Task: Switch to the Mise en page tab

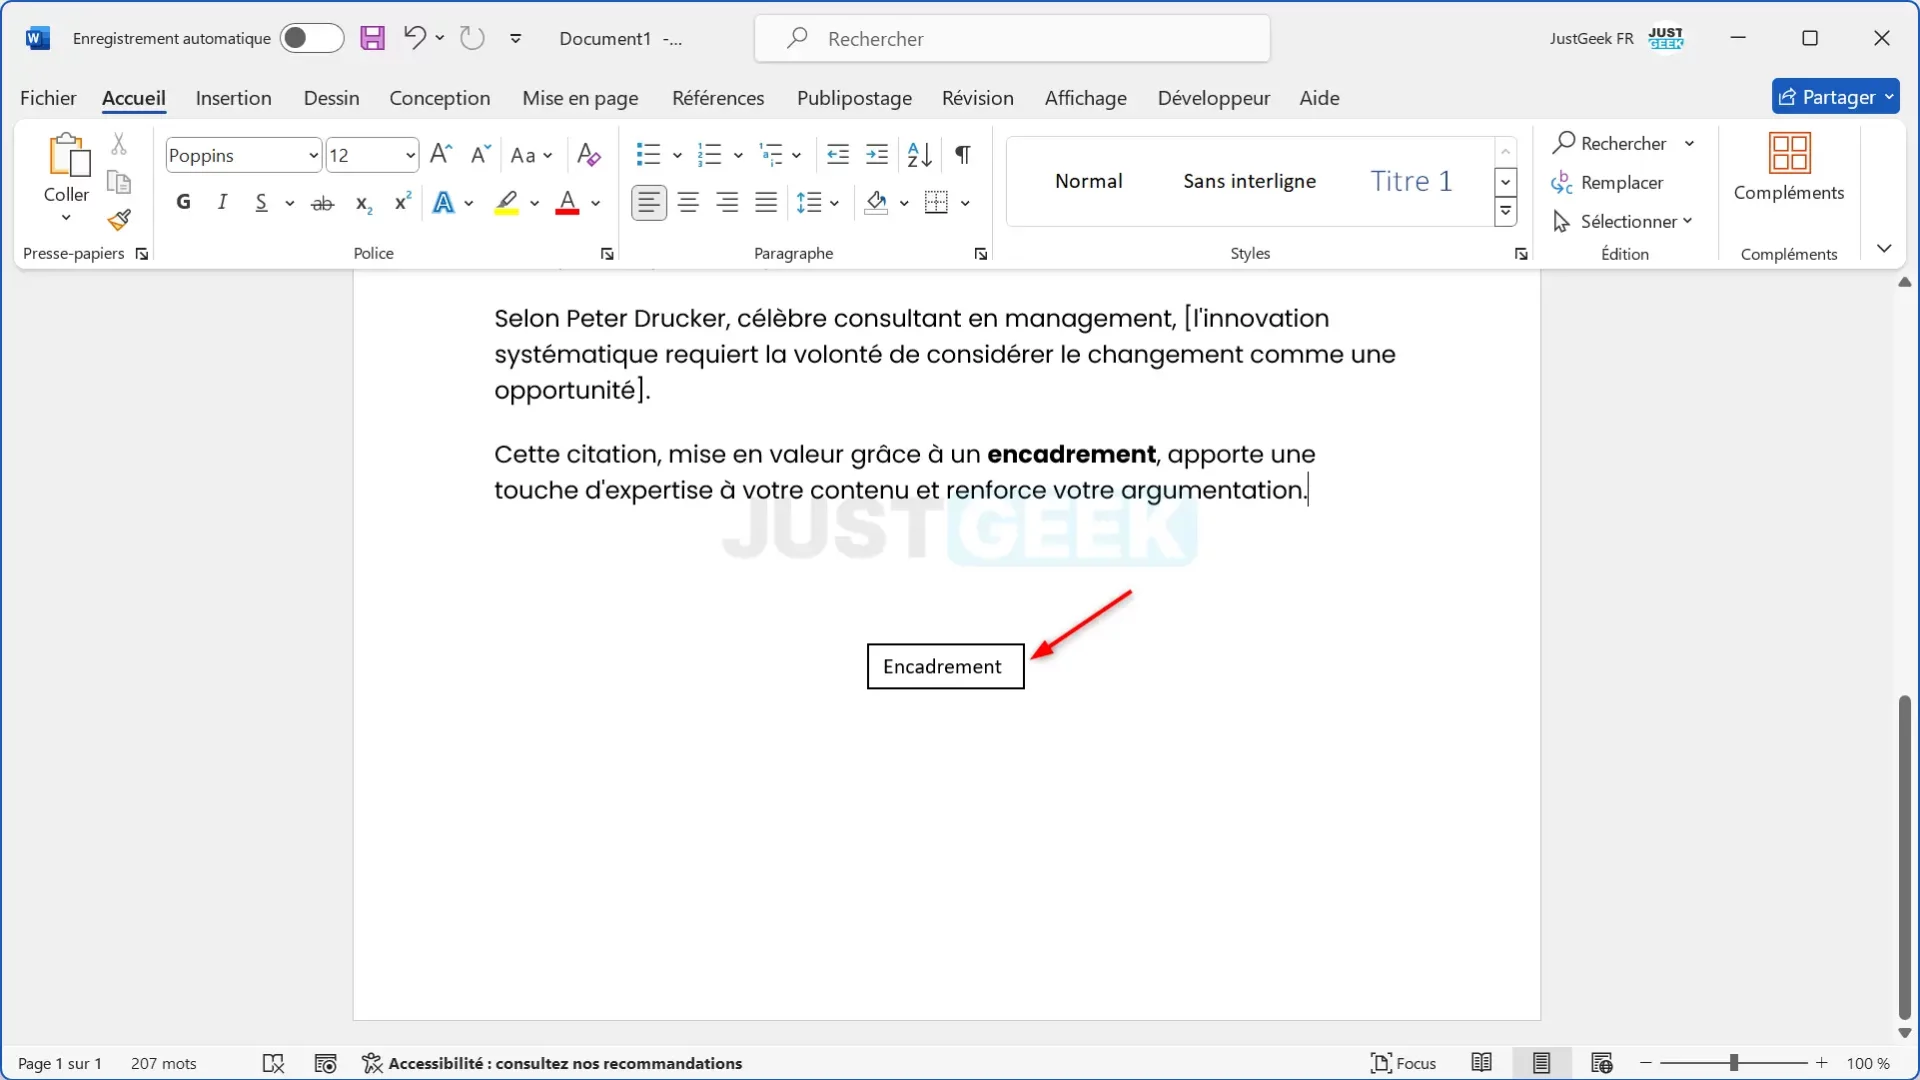Action: [x=580, y=98]
